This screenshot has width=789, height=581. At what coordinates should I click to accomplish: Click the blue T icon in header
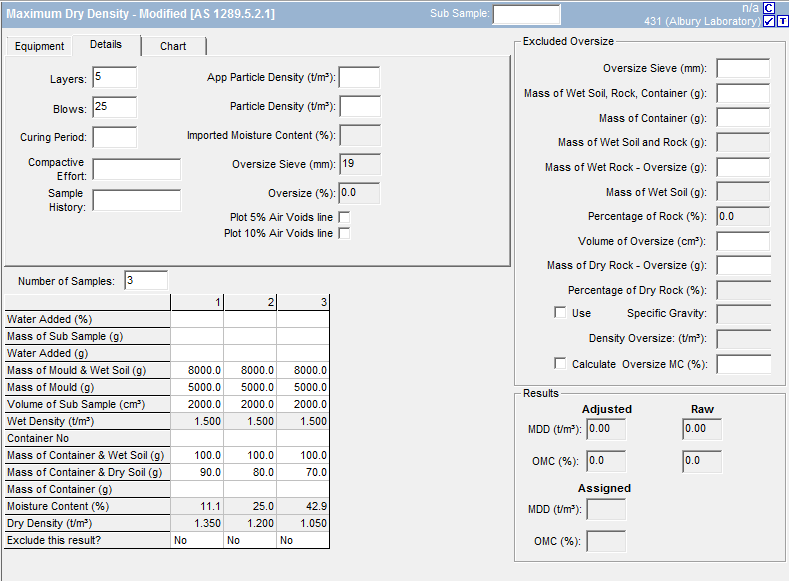(x=782, y=22)
